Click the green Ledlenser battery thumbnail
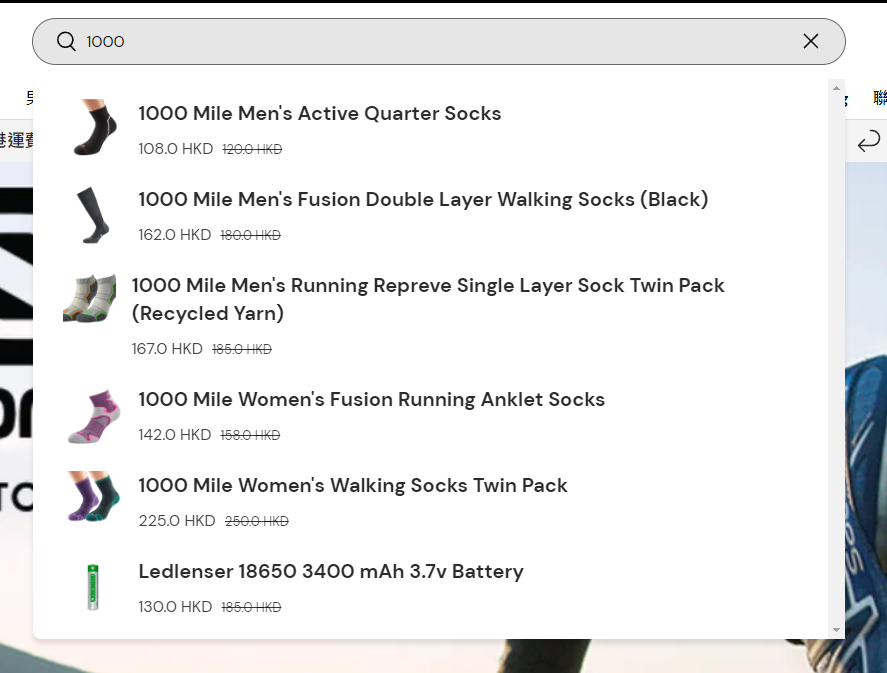887x673 pixels. click(x=93, y=587)
